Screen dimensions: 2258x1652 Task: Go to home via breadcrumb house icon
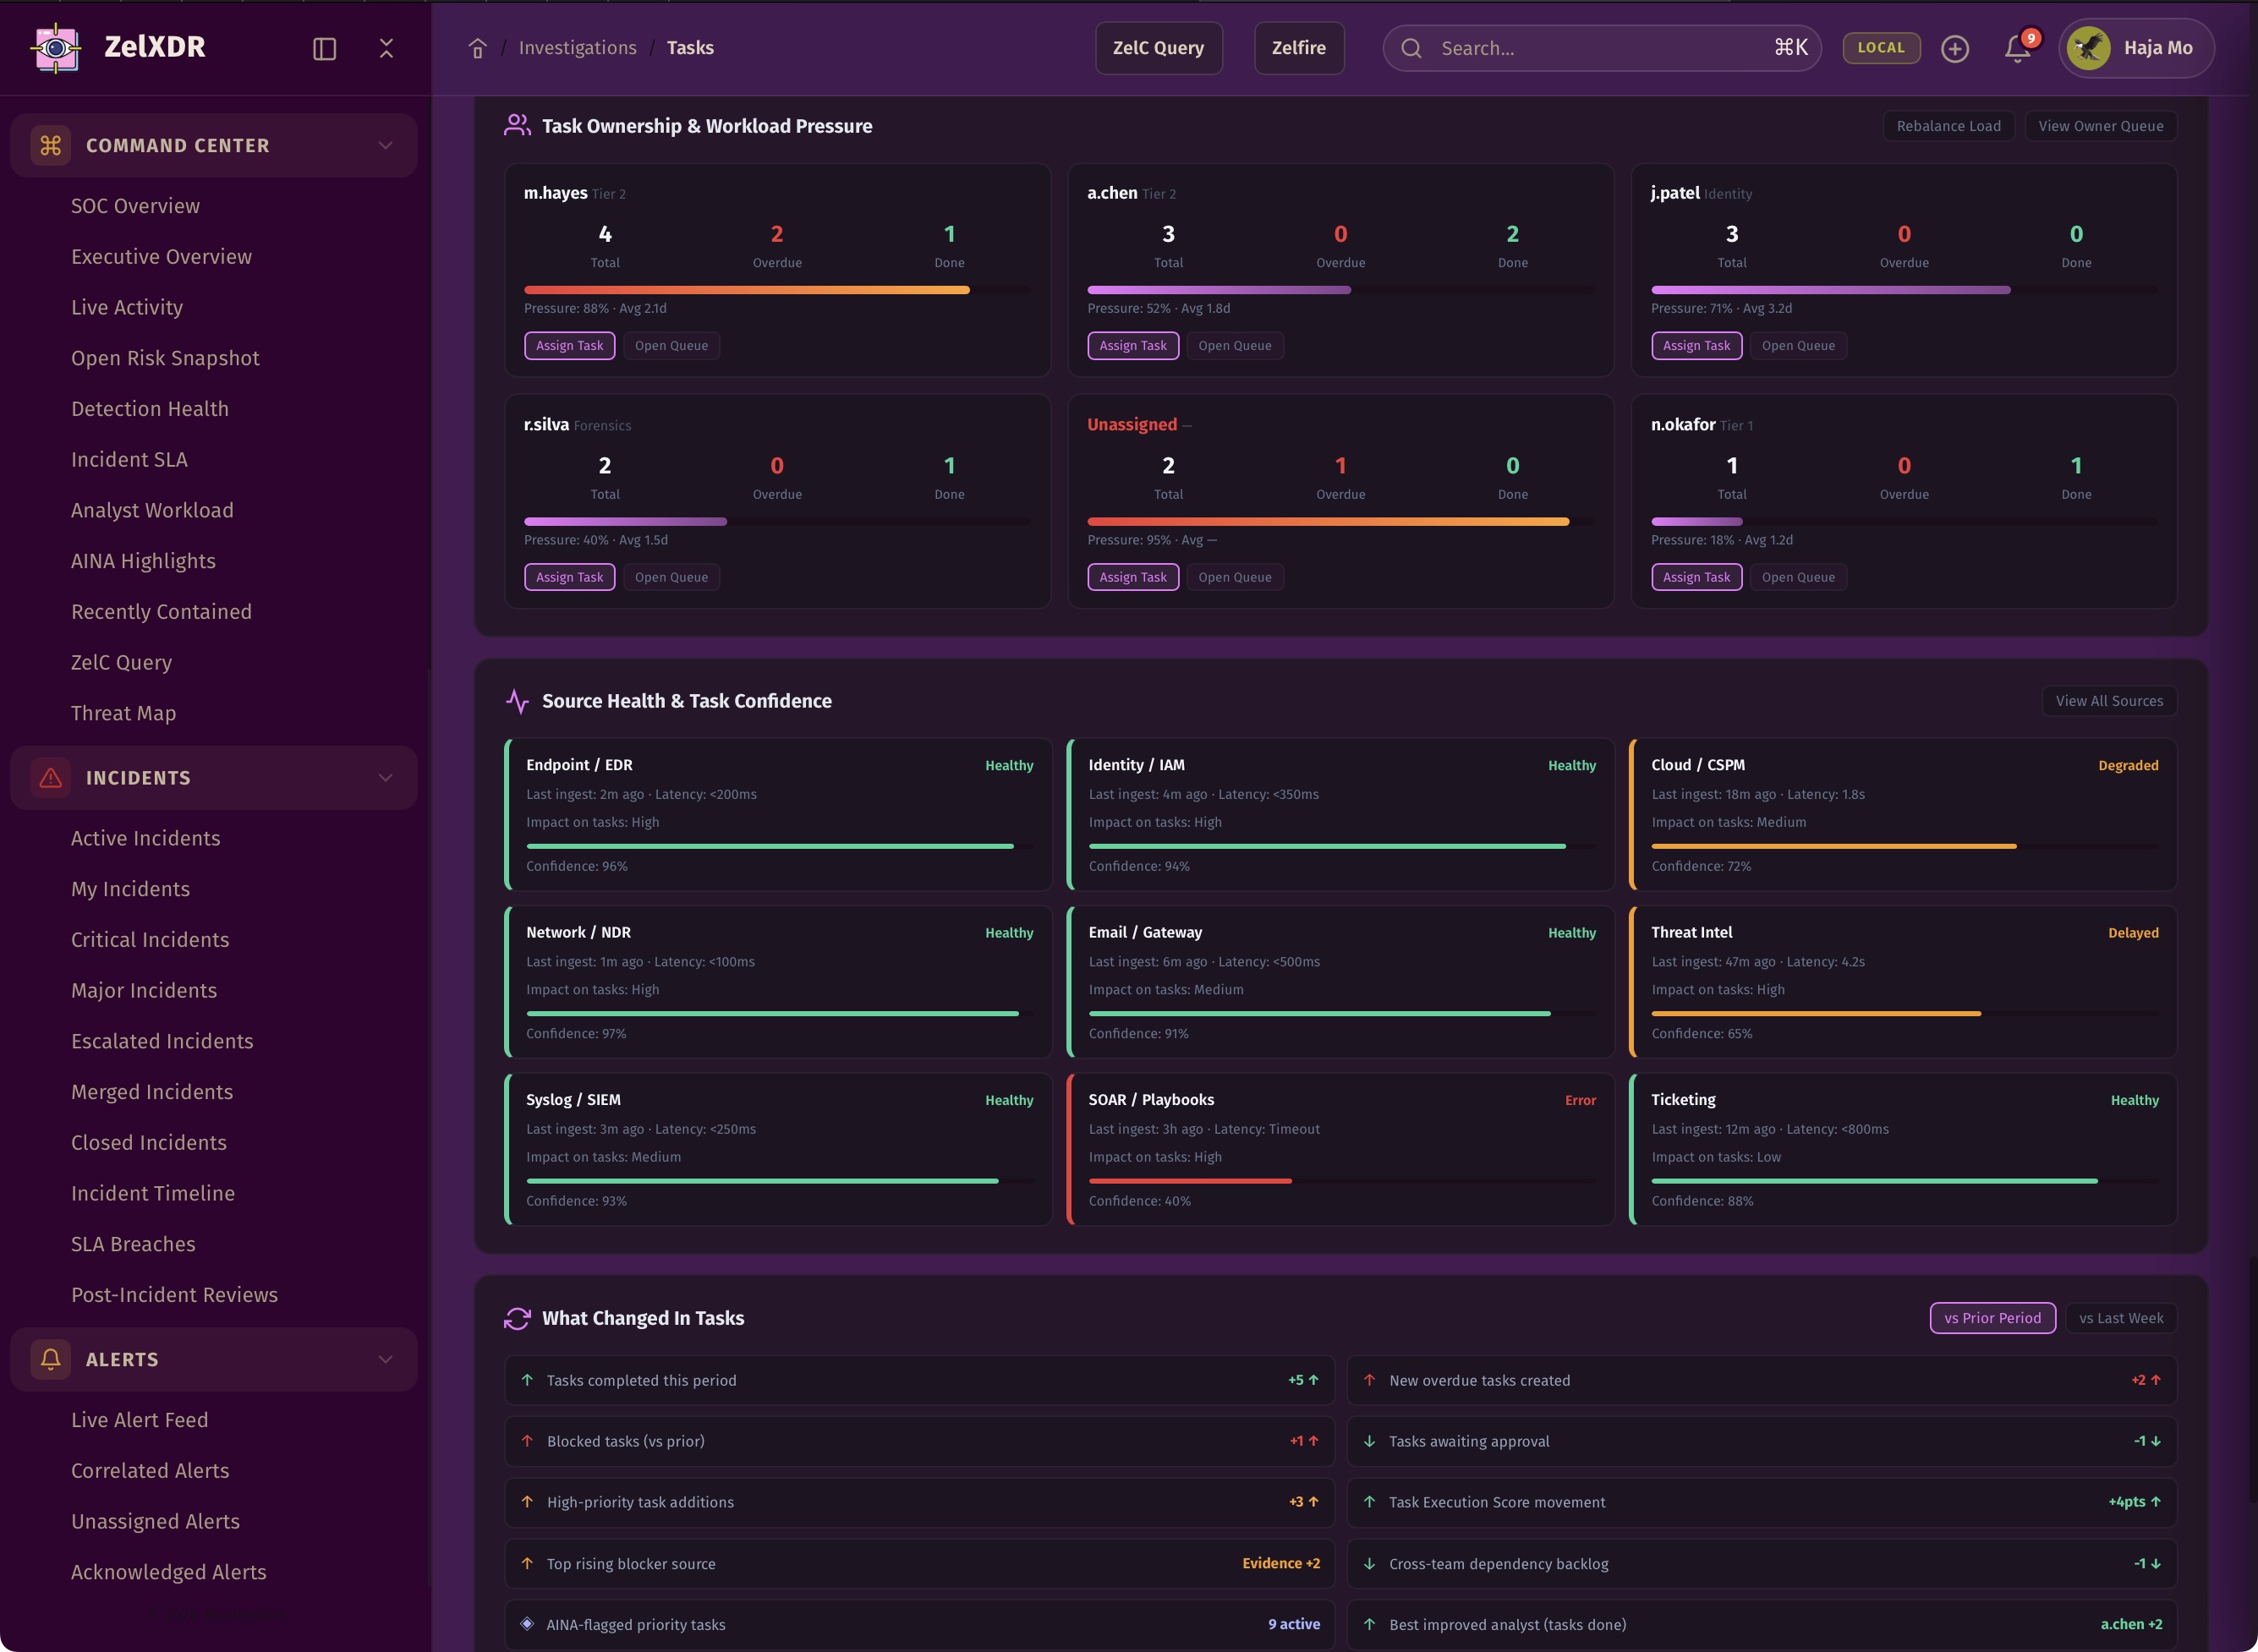point(477,48)
